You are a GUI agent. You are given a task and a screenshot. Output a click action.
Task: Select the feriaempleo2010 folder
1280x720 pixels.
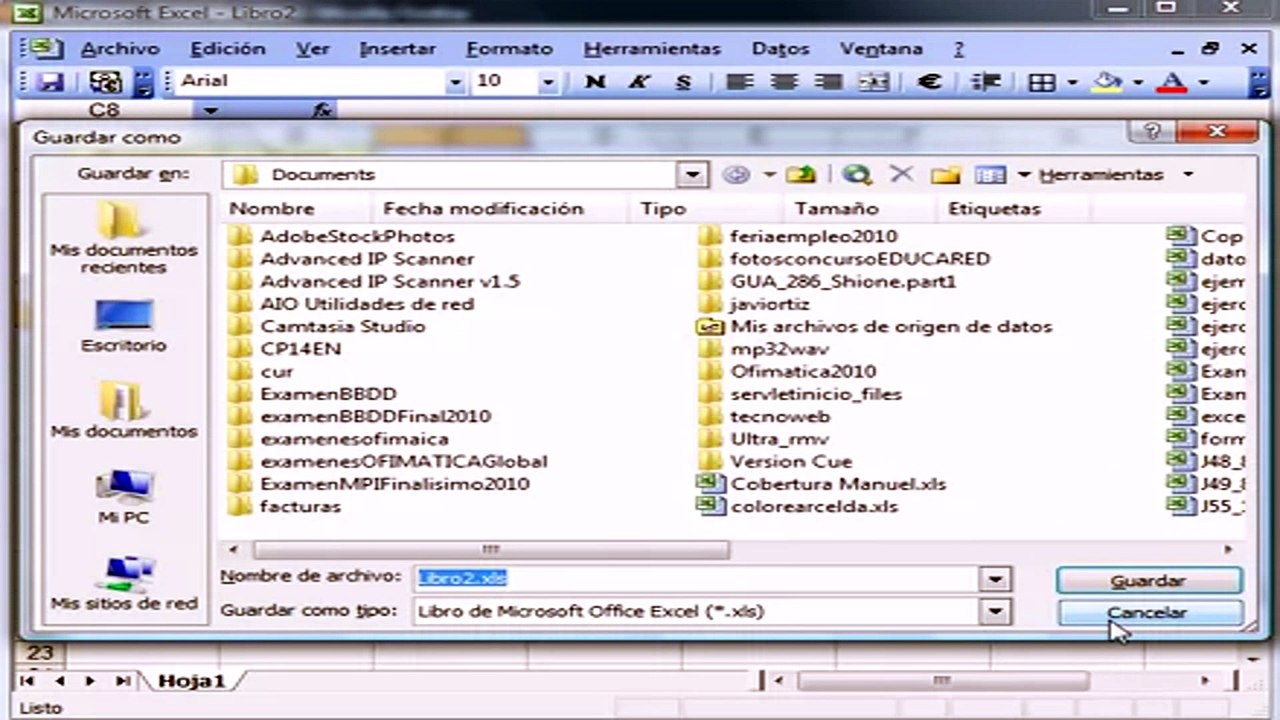click(x=798, y=237)
